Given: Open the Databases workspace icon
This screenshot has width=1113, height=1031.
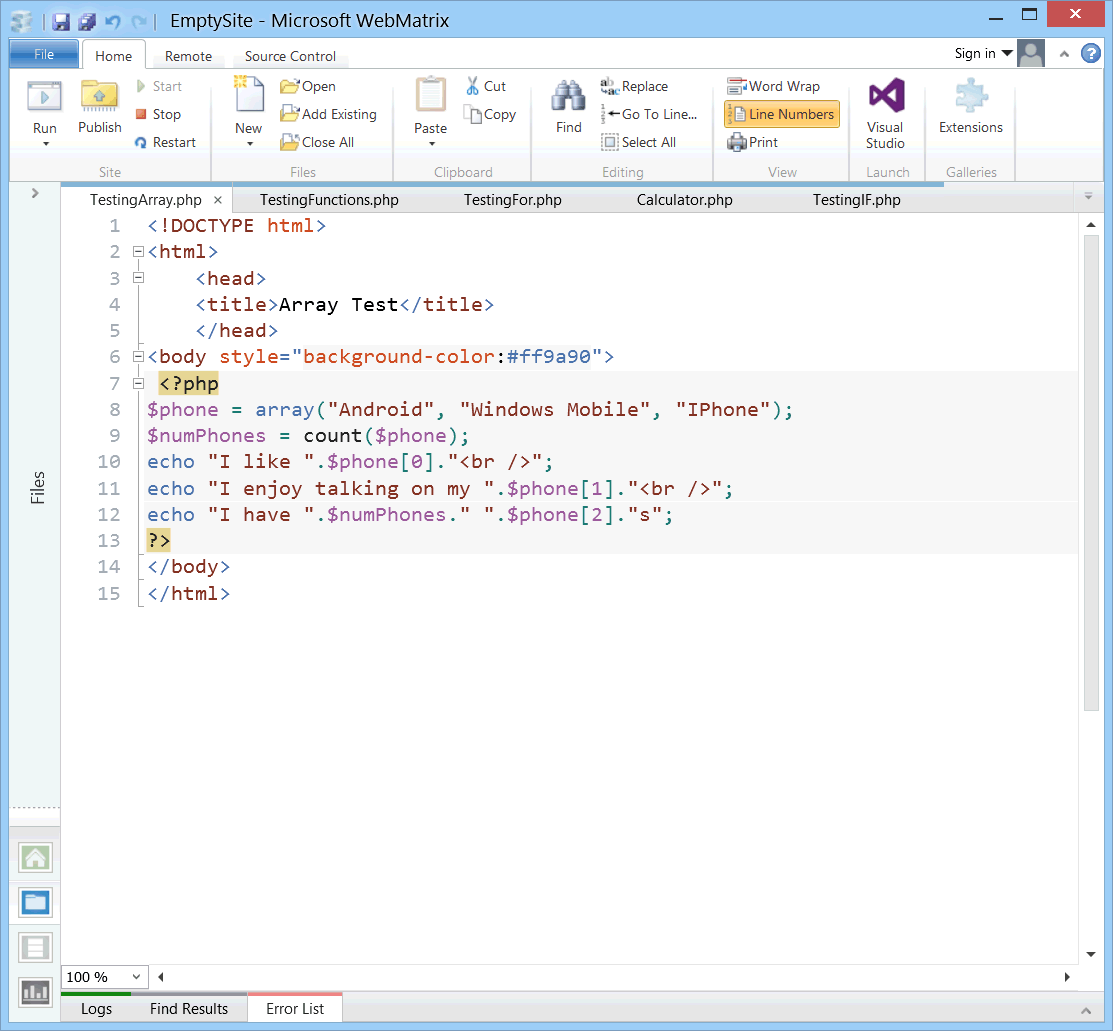Looking at the screenshot, I should tap(35, 947).
